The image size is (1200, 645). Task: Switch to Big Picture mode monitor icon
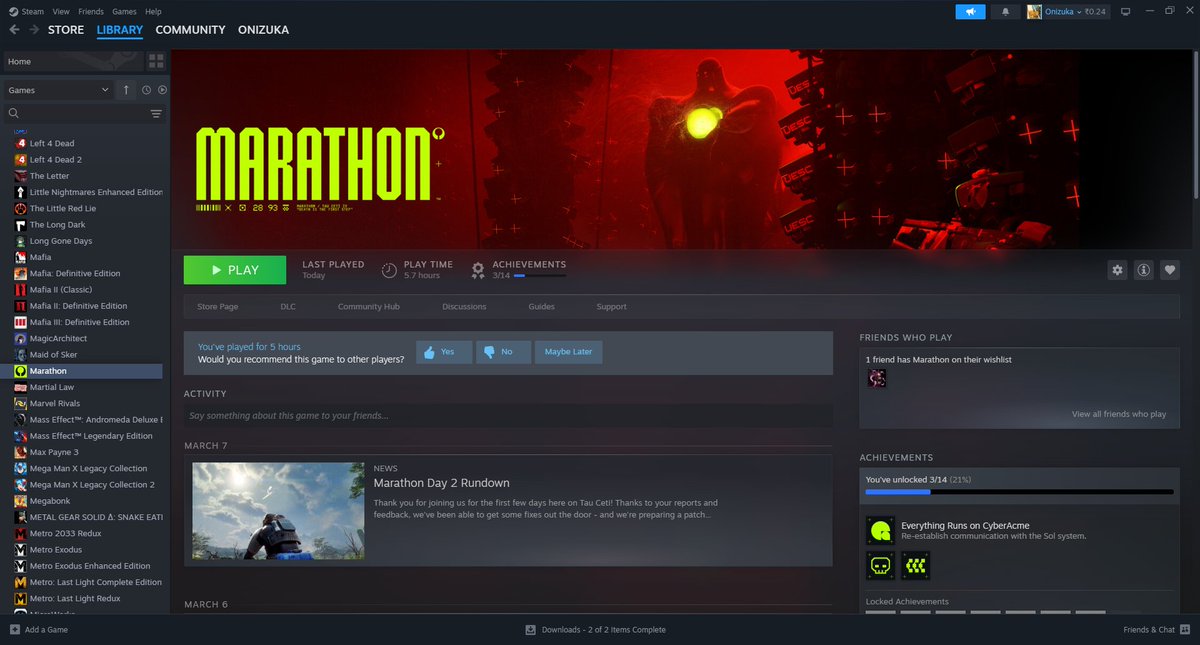tap(1125, 11)
